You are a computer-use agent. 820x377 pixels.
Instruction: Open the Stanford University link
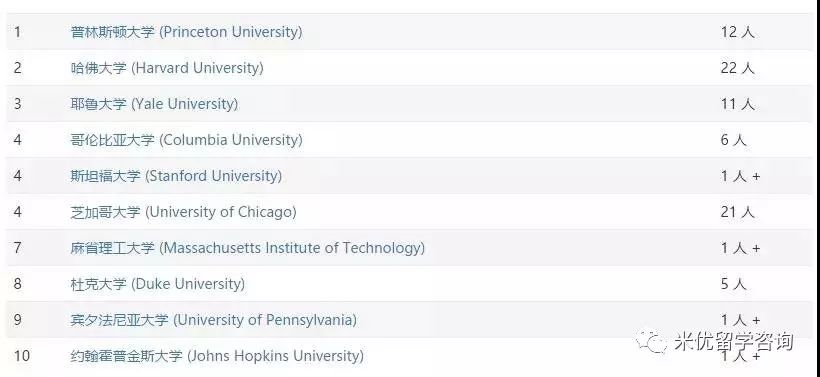[x=176, y=176]
